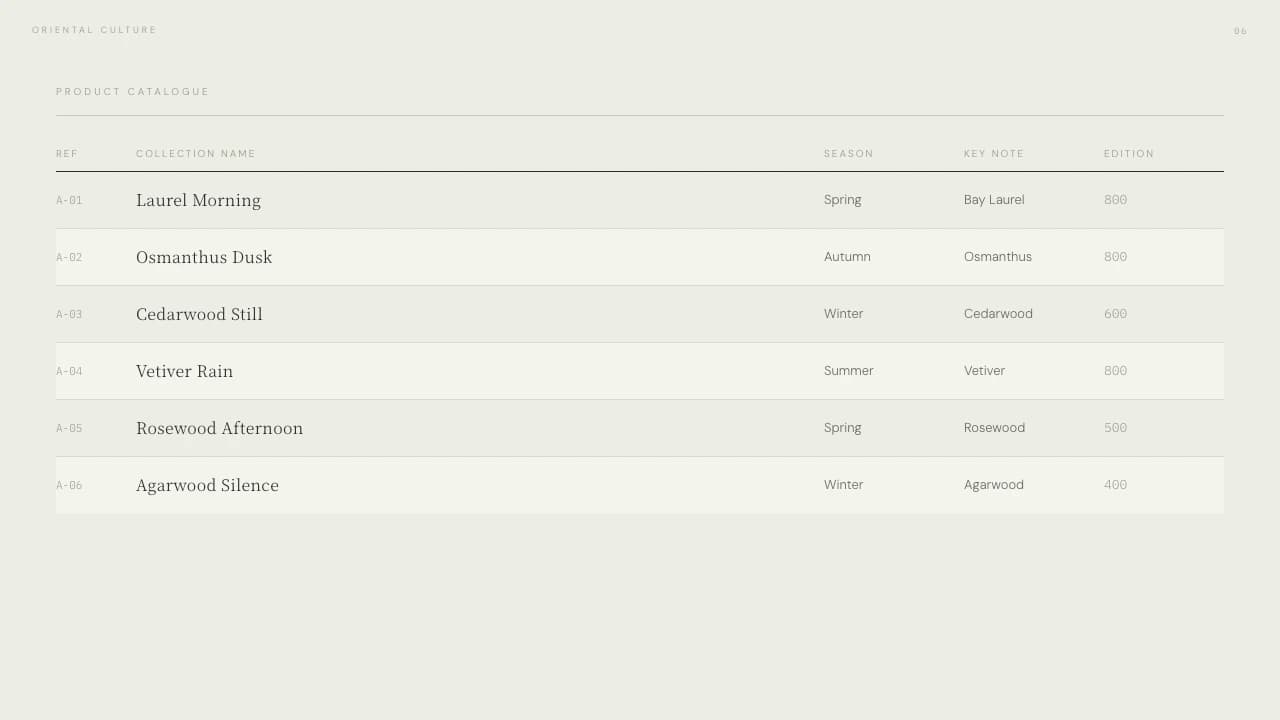This screenshot has width=1280, height=720.
Task: Click edition 800 in Vetiver Rain row
Action: click(x=1115, y=371)
